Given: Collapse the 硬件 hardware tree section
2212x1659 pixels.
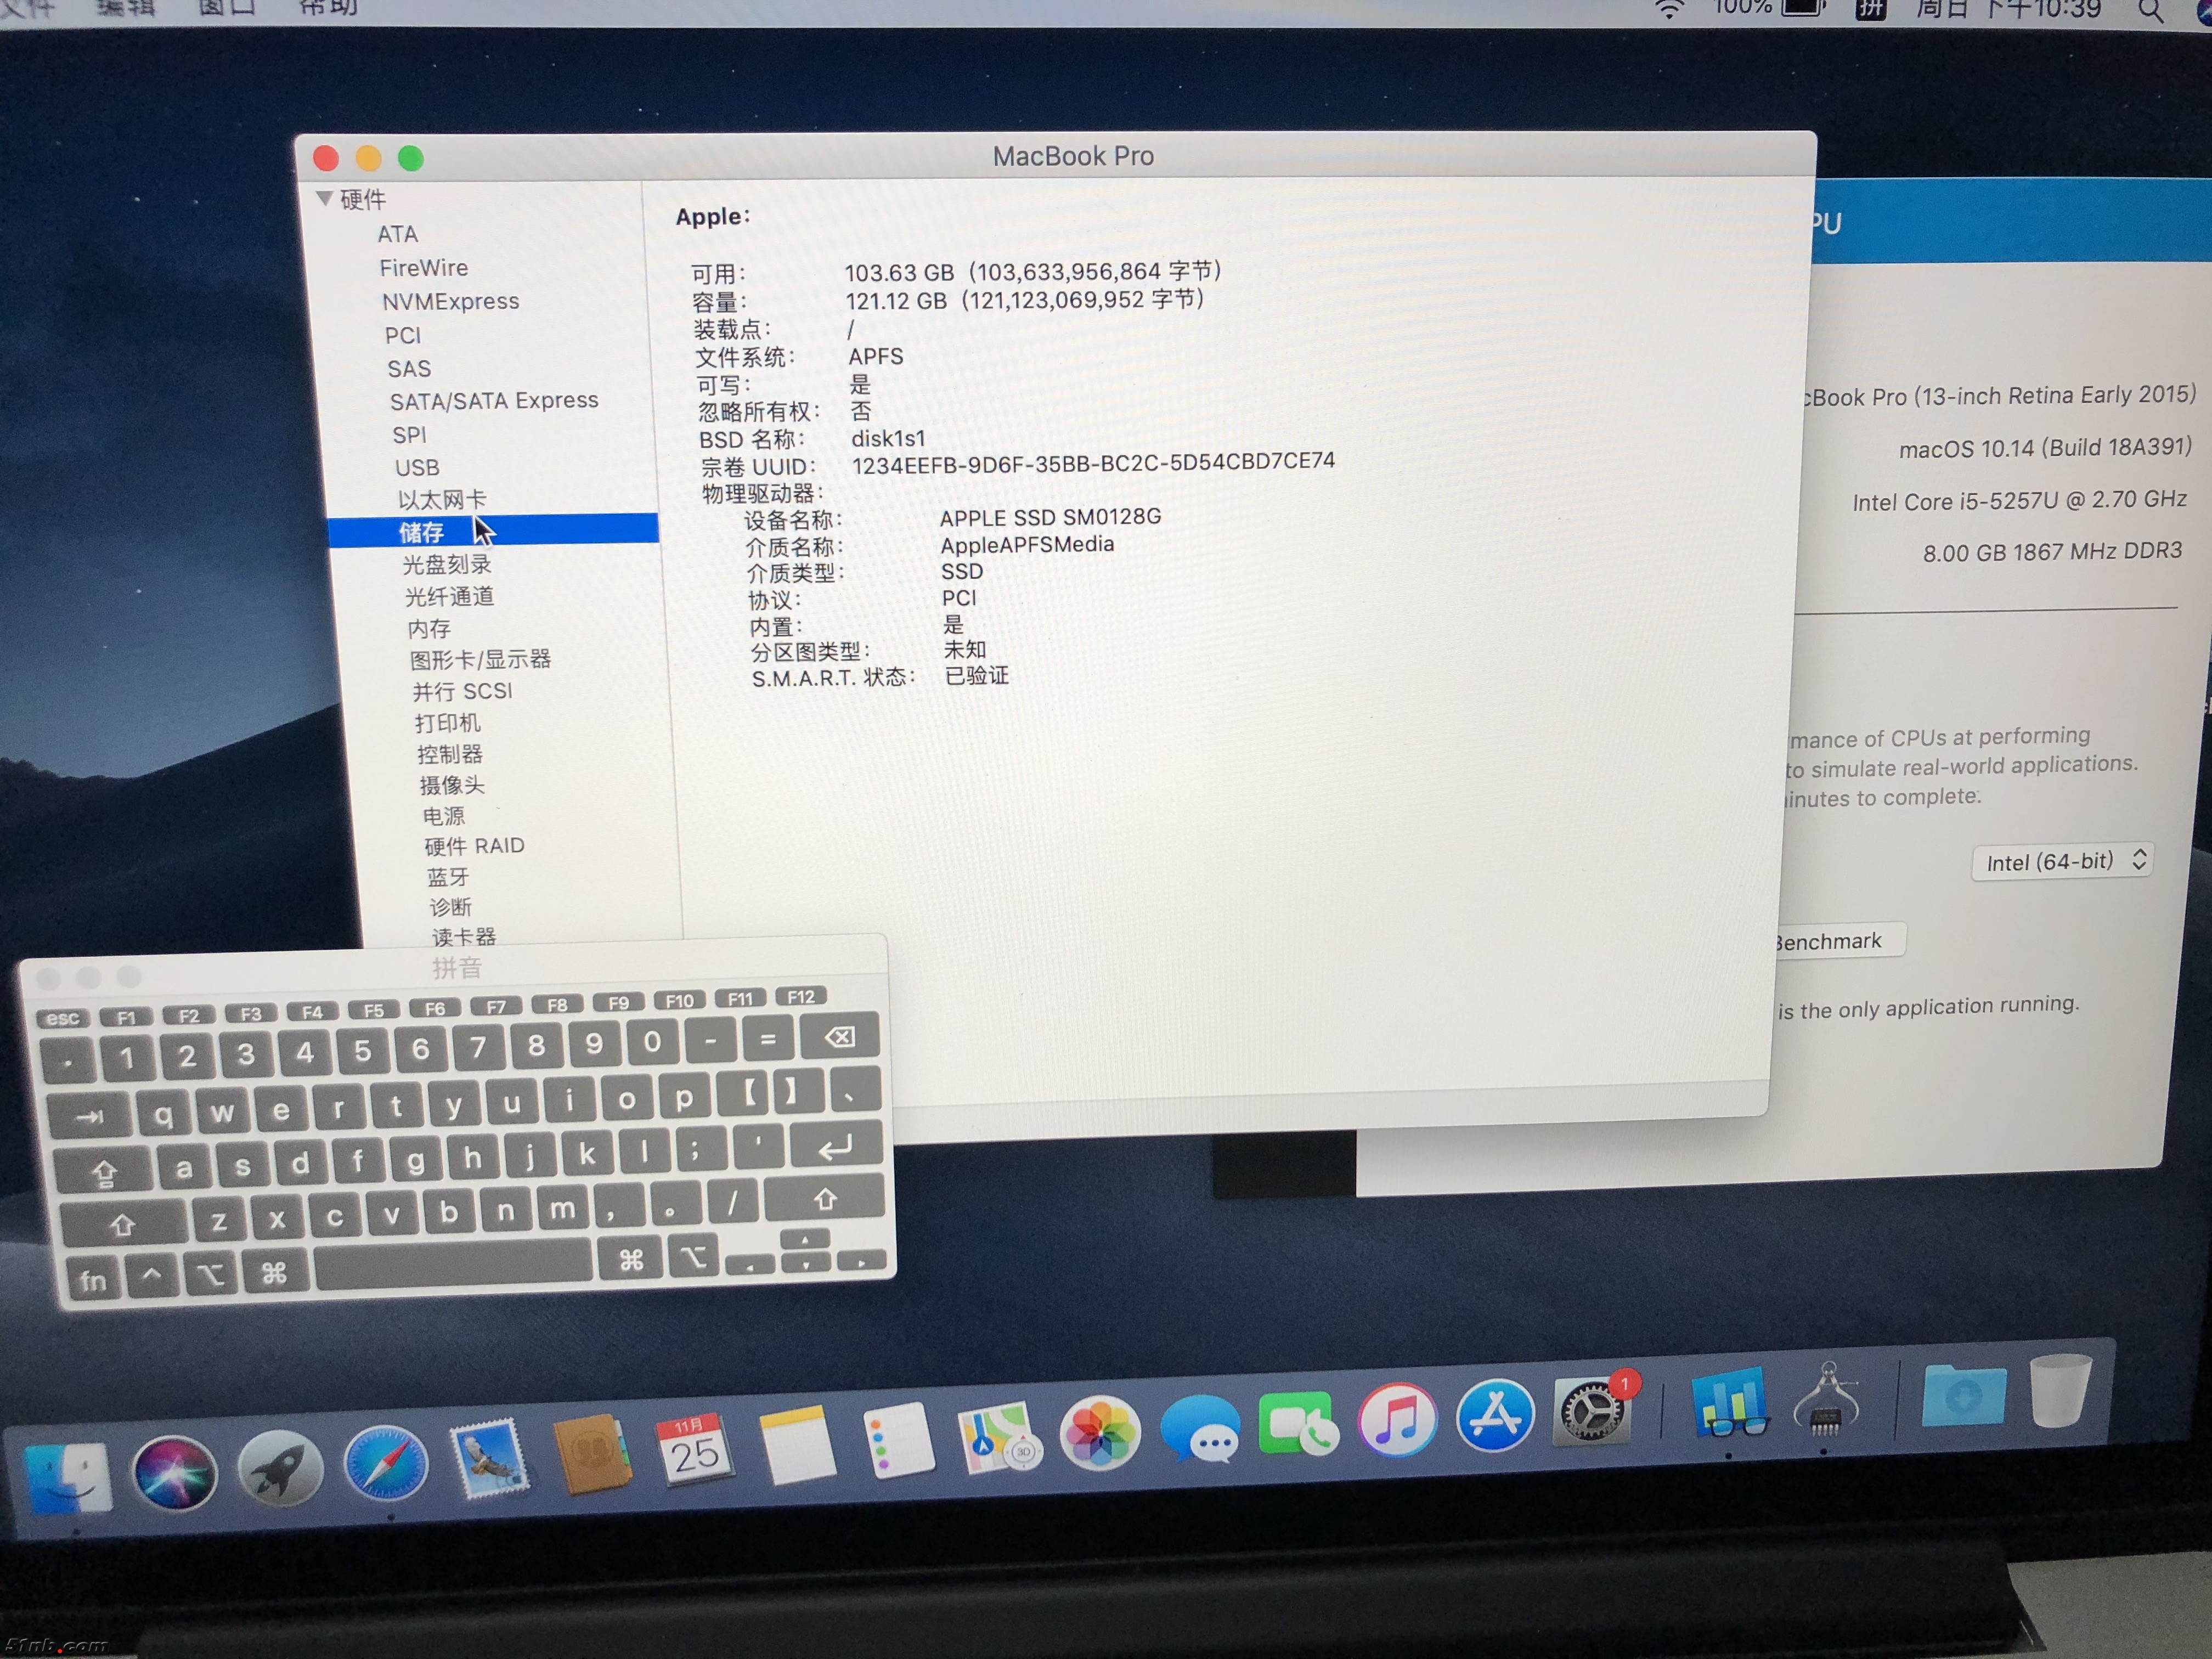Looking at the screenshot, I should [324, 198].
